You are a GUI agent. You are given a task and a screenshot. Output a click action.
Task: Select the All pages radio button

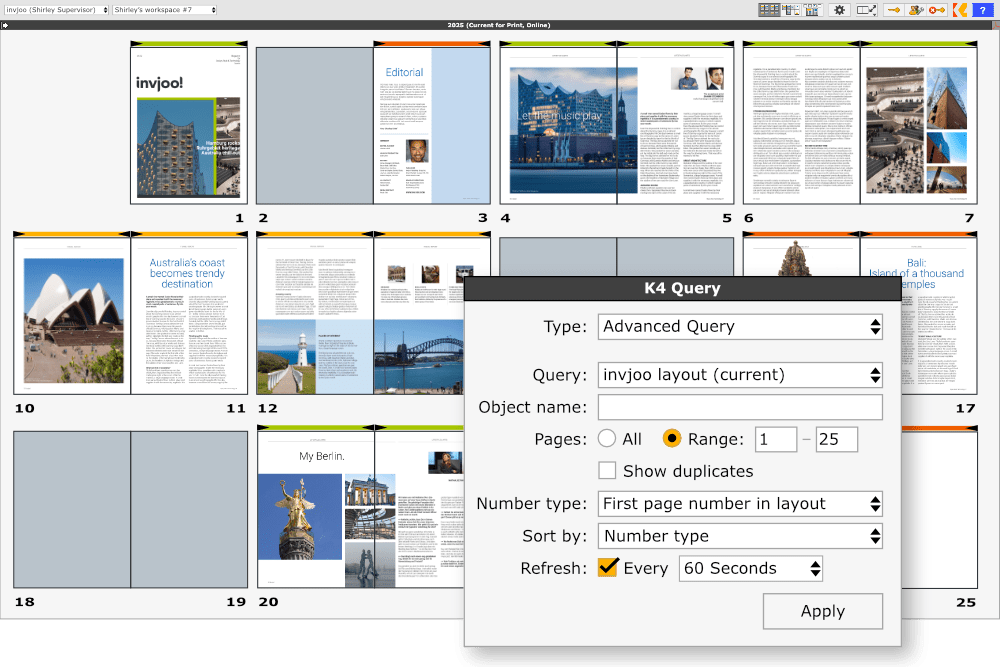[x=606, y=439]
